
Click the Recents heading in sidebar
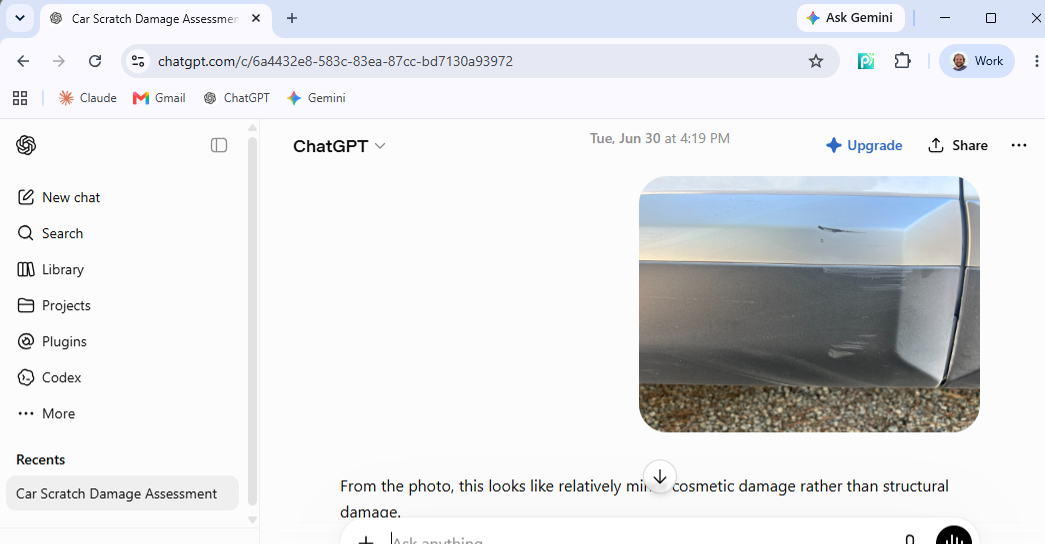(41, 460)
